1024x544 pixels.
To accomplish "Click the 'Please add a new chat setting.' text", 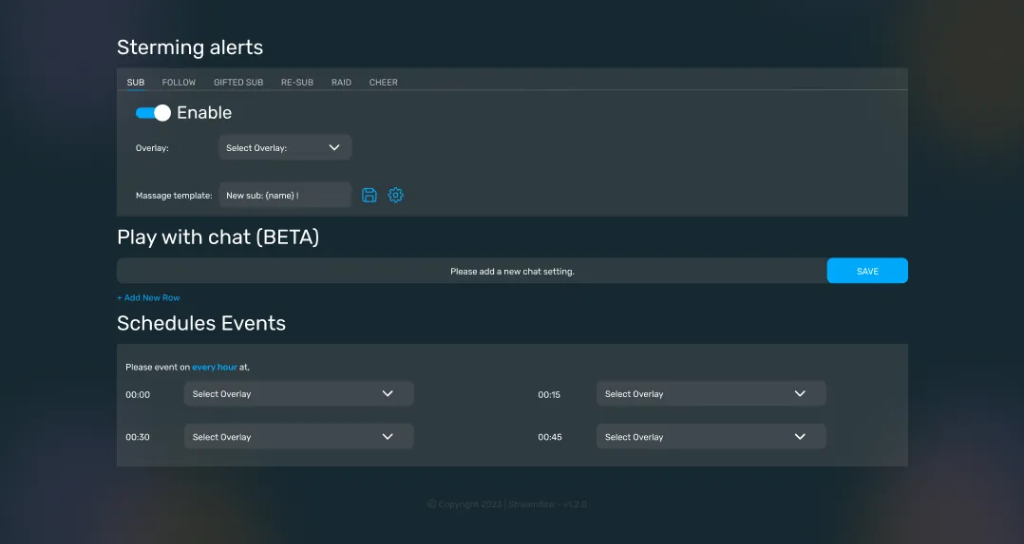I will (512, 272).
